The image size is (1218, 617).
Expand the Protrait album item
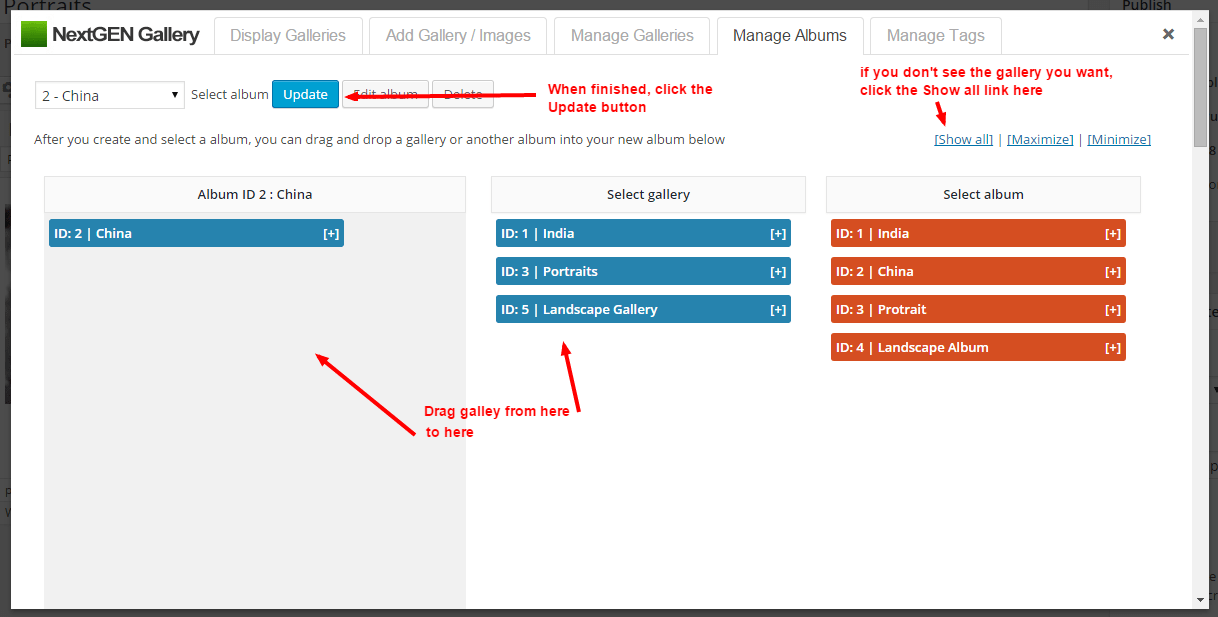[1113, 309]
